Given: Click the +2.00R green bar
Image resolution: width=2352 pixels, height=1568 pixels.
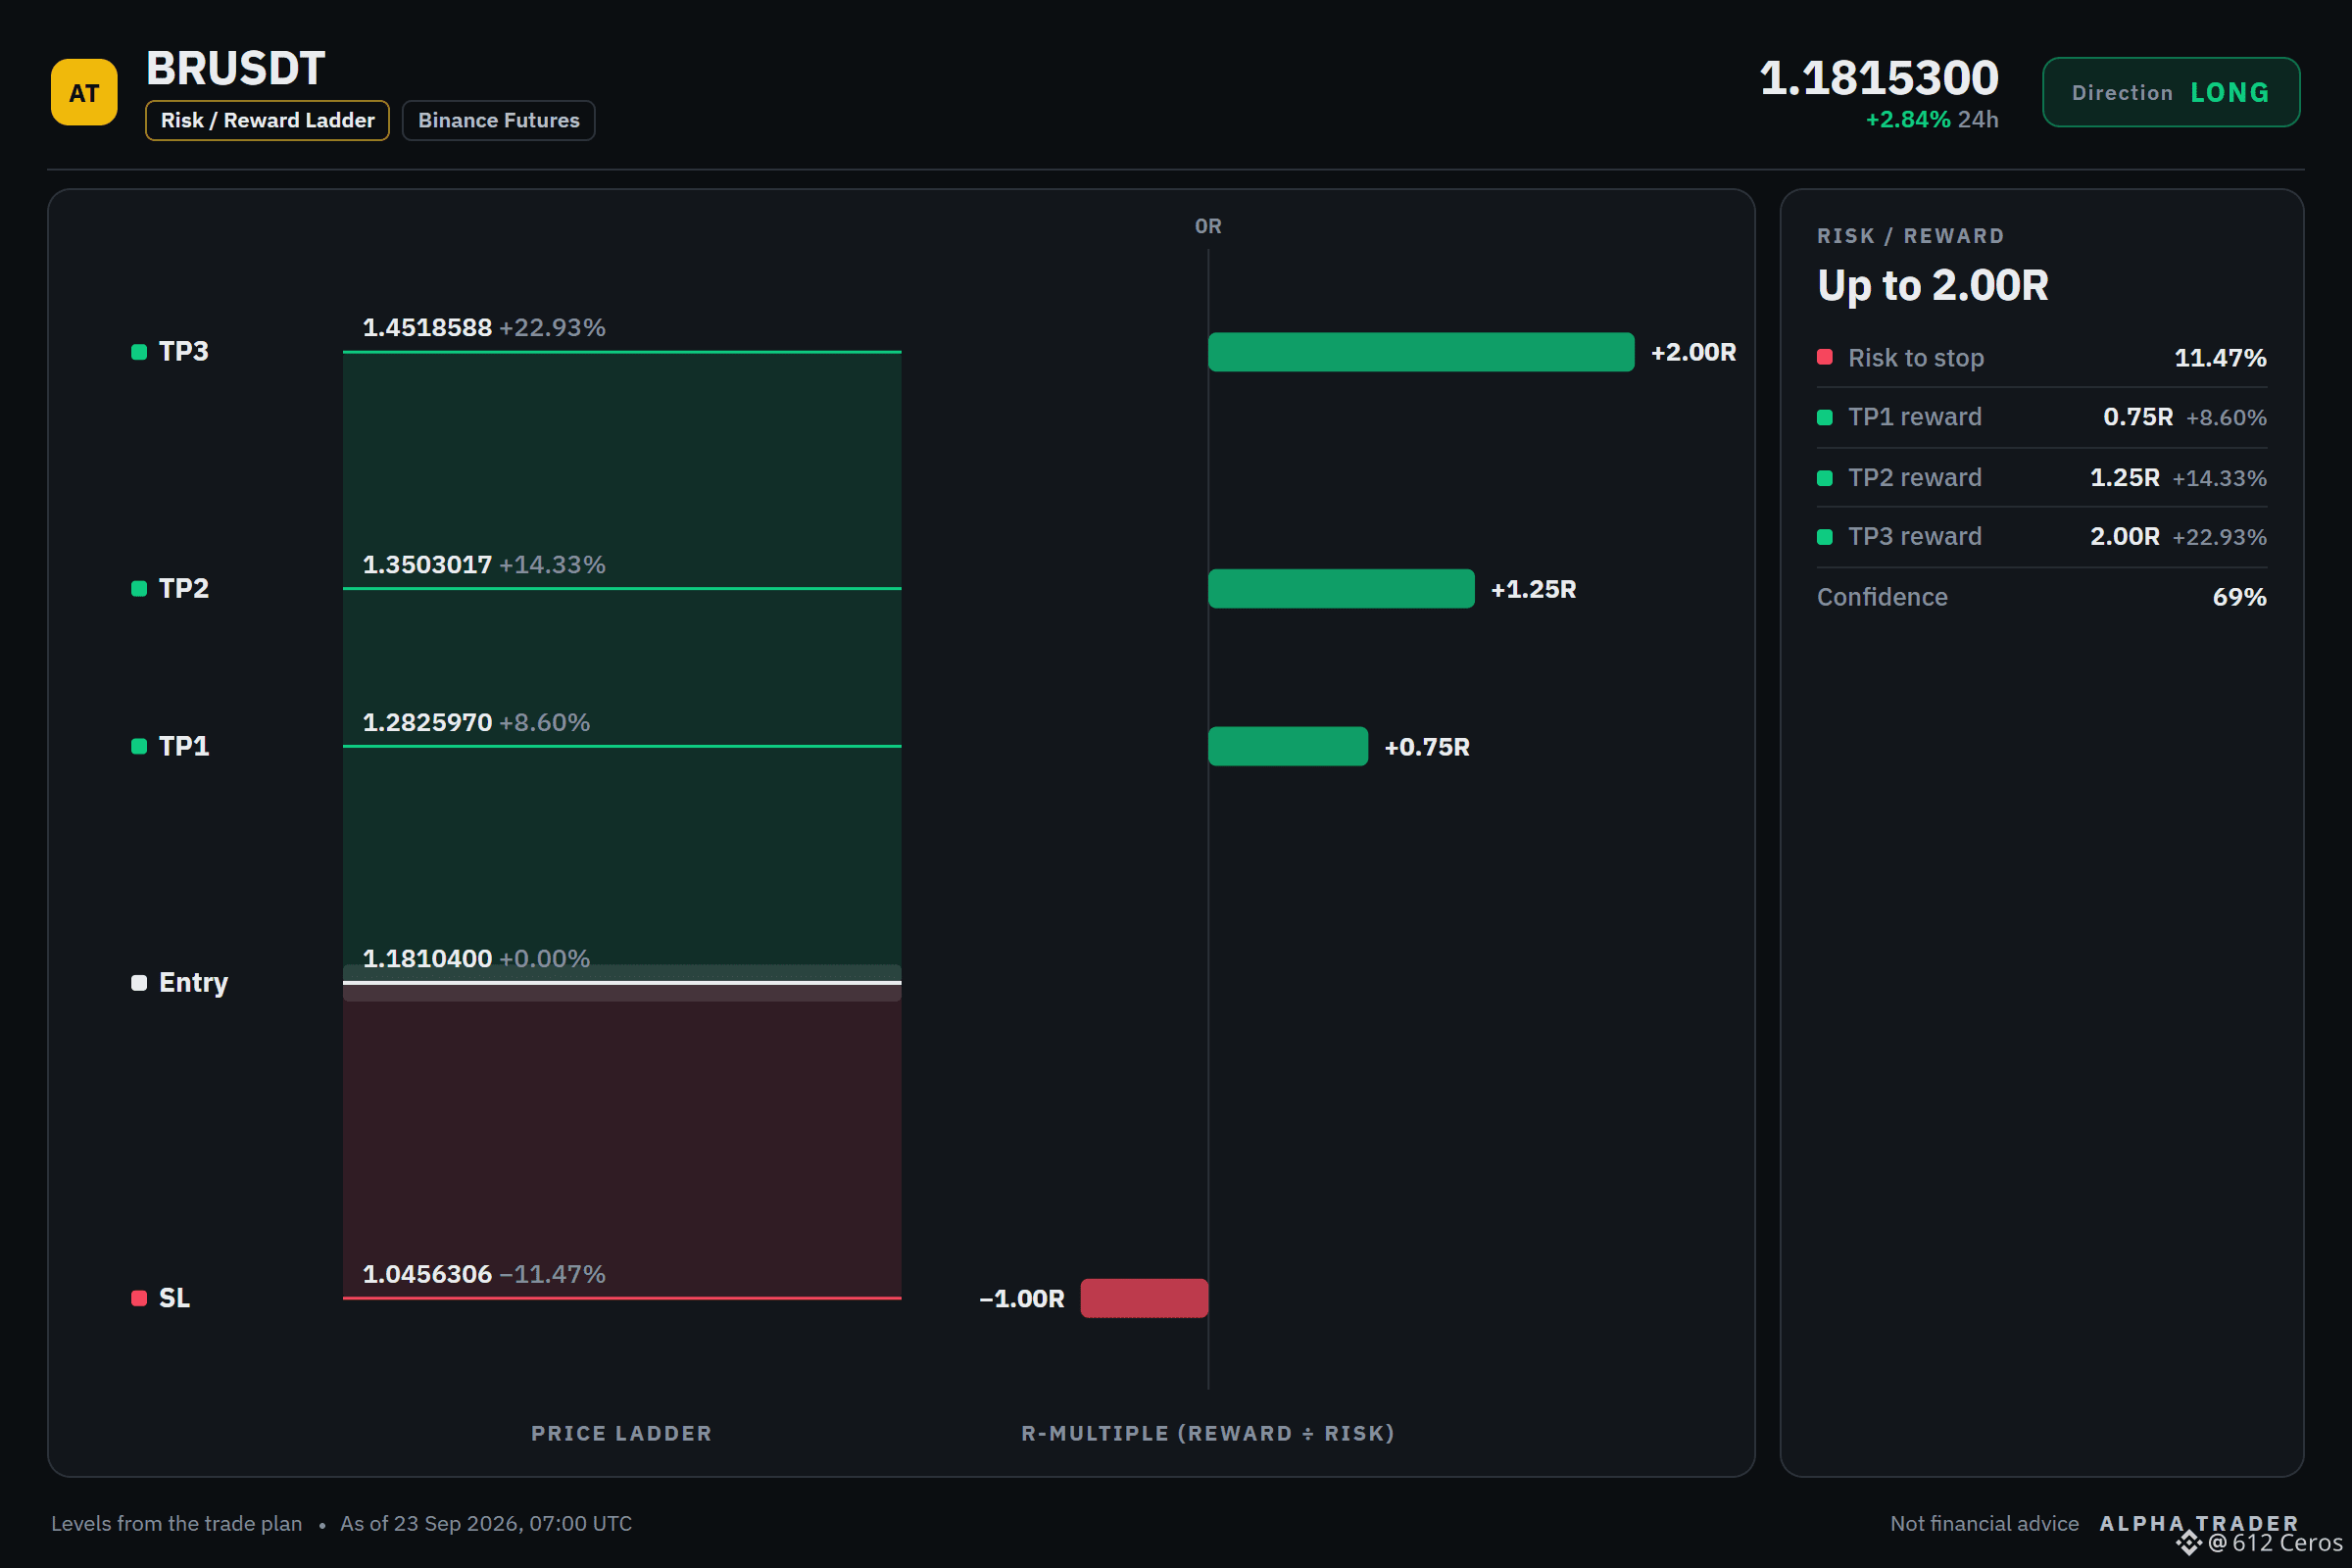Looking at the screenshot, I should pyautogui.click(x=1421, y=352).
